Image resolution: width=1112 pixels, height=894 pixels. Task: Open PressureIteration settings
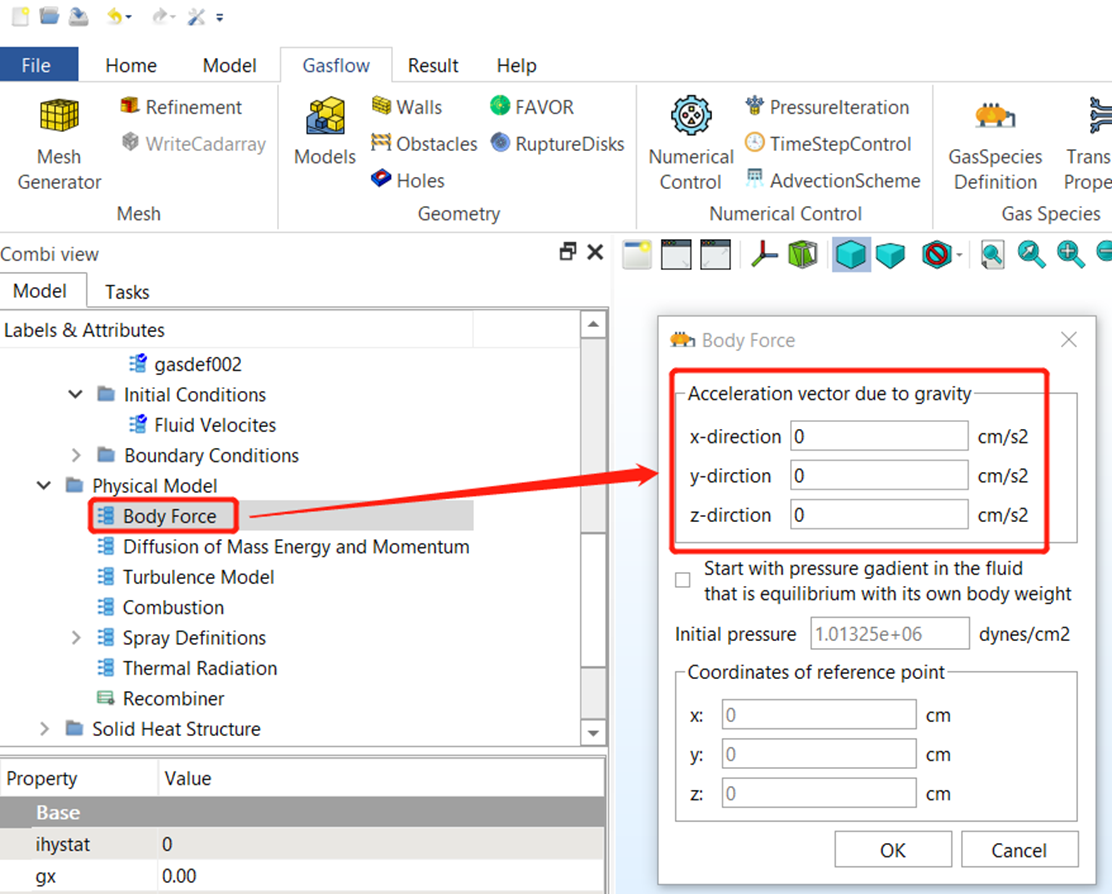(x=827, y=107)
